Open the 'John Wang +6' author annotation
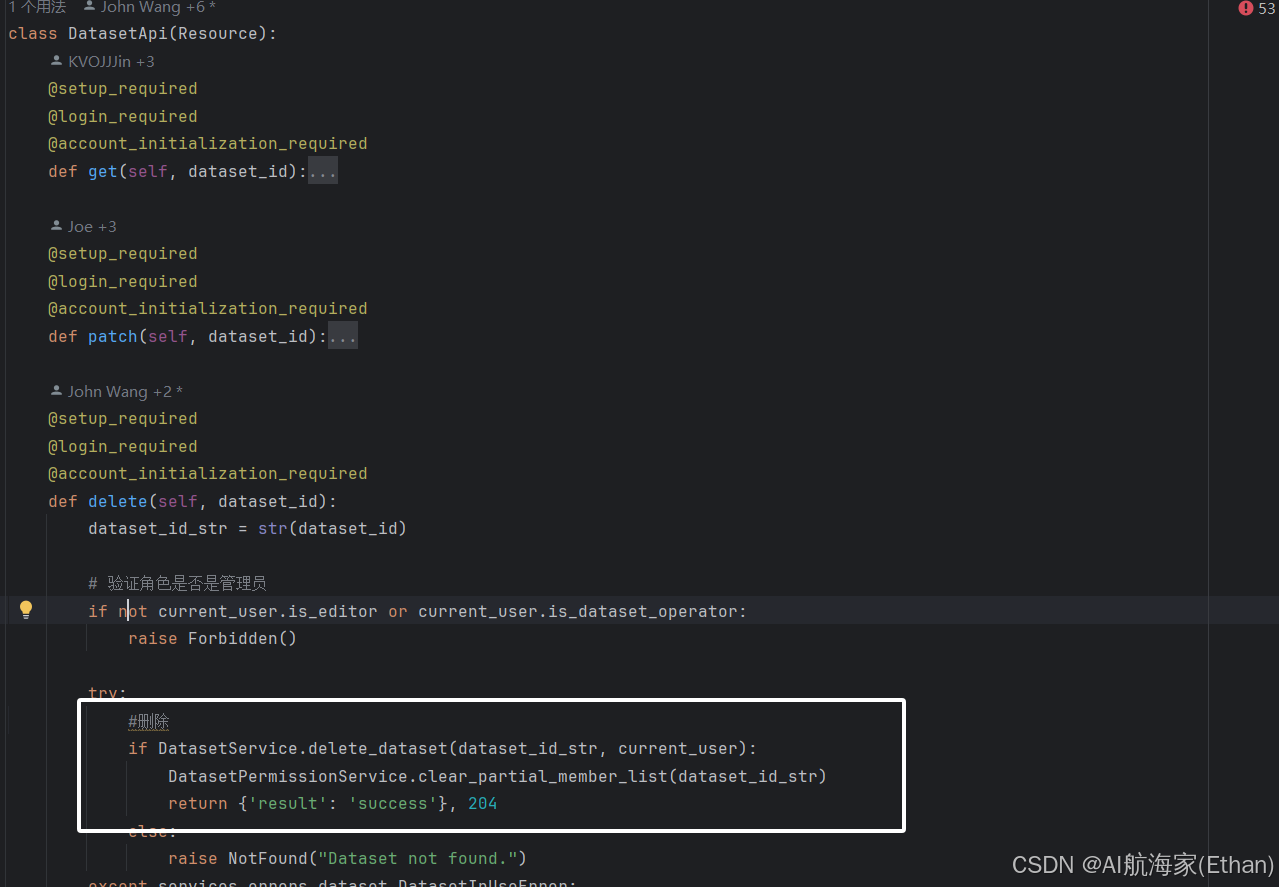Image resolution: width=1279 pixels, height=887 pixels. (149, 7)
